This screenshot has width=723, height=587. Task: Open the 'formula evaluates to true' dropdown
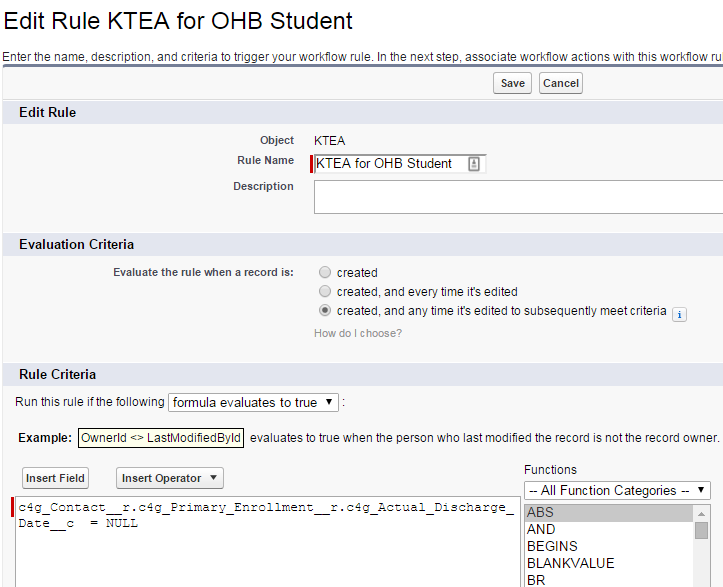pyautogui.click(x=254, y=402)
